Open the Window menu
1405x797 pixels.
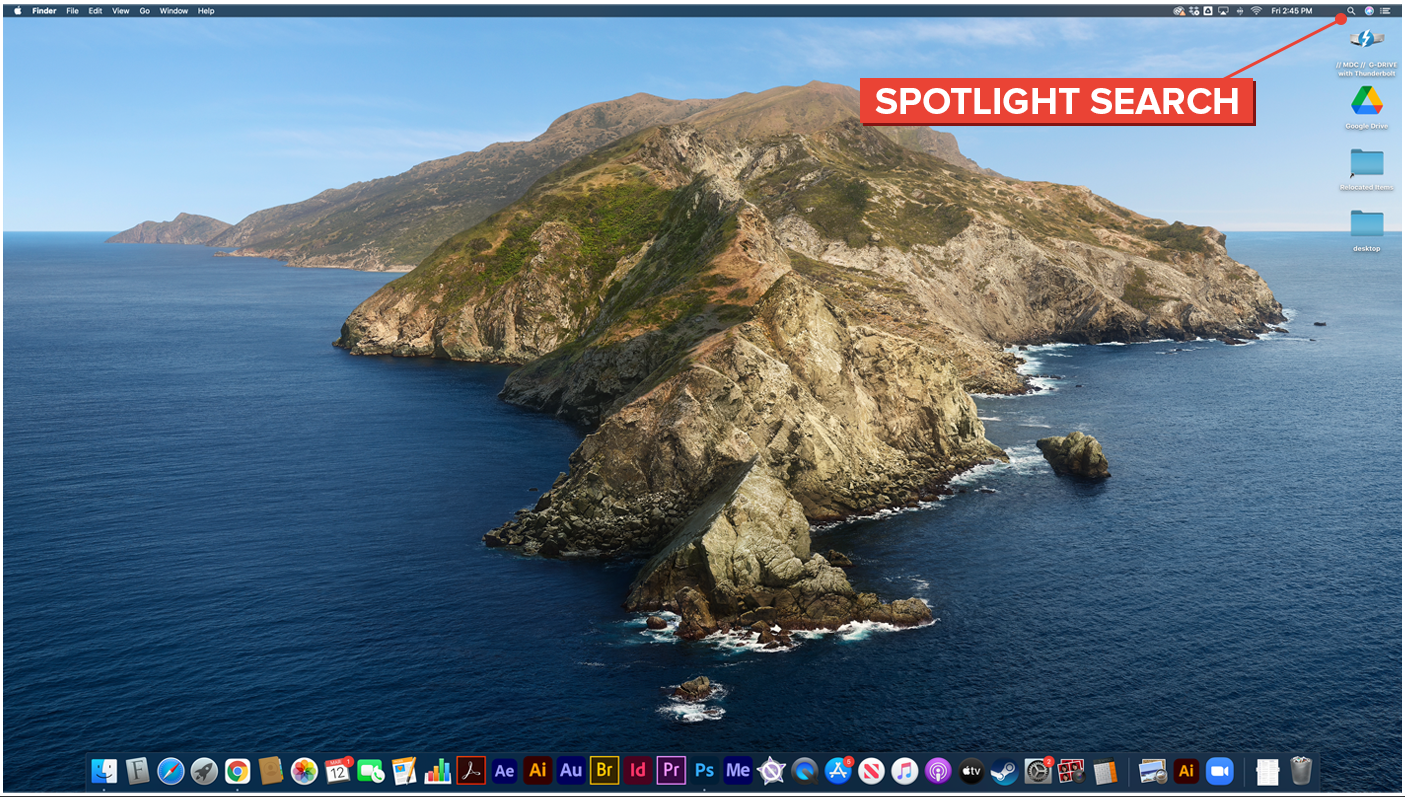coord(174,11)
